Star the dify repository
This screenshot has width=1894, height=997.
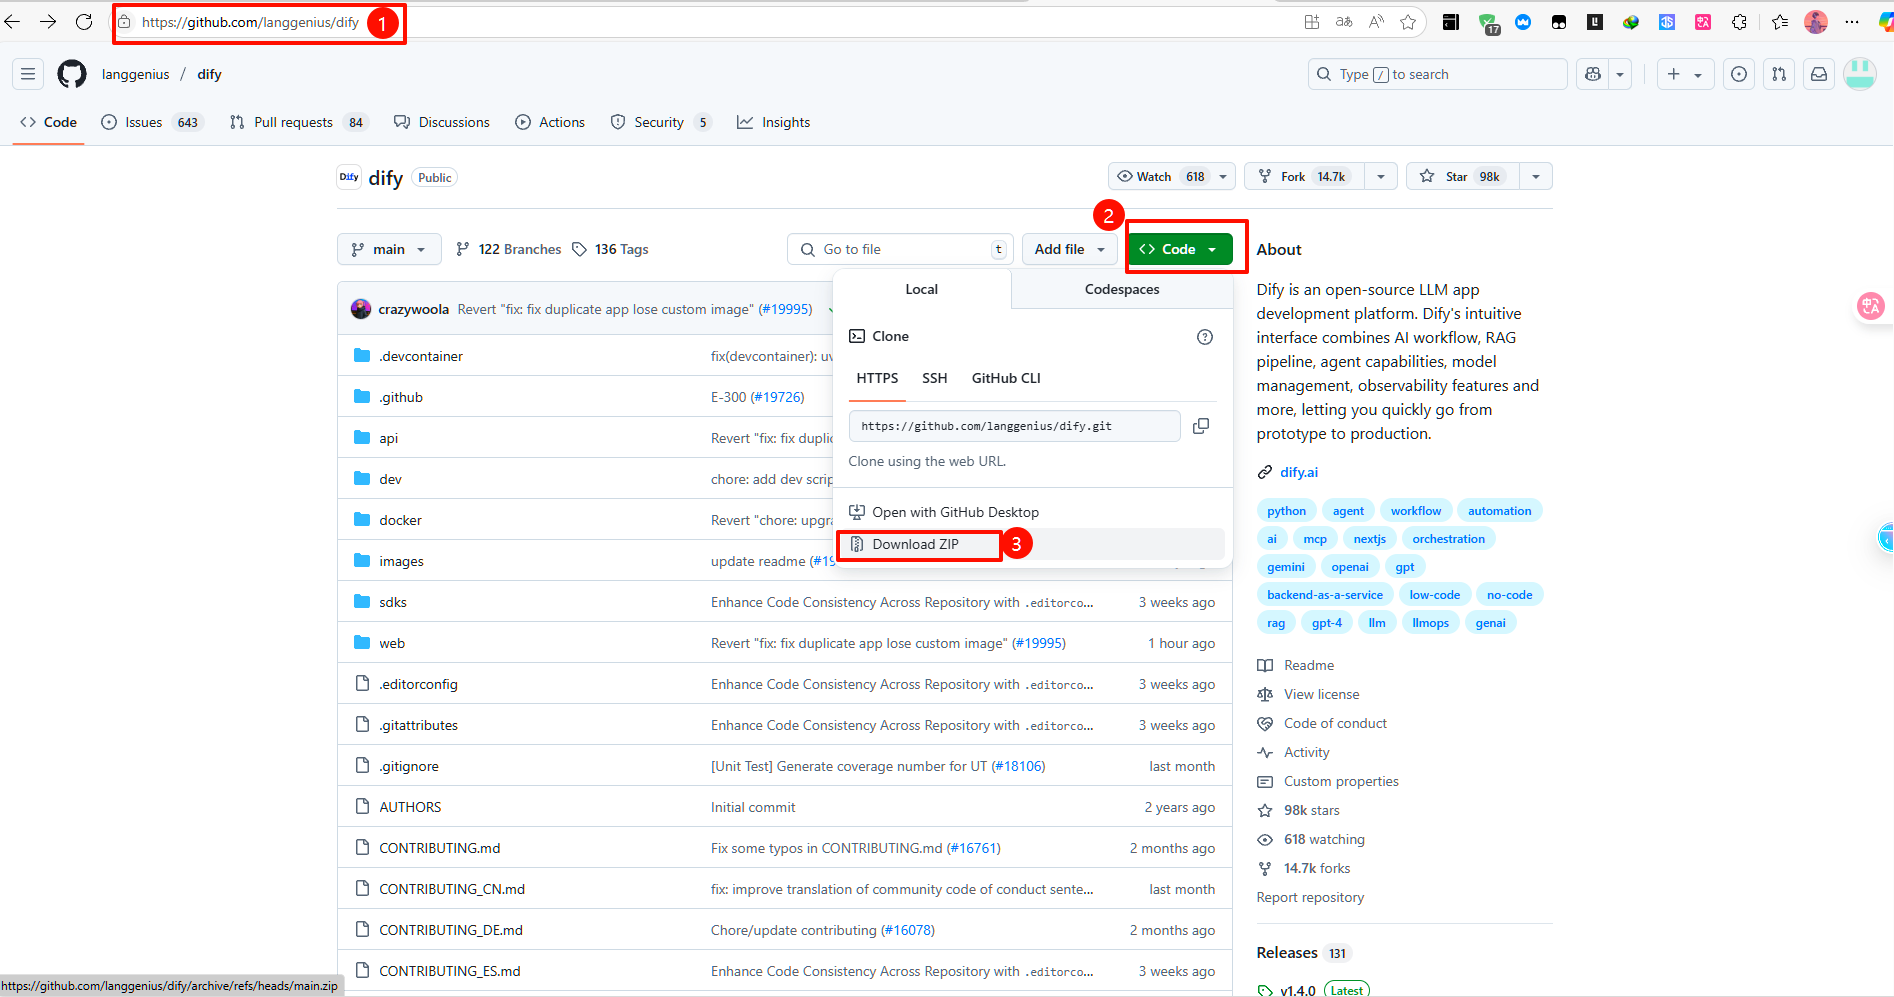(x=1463, y=177)
